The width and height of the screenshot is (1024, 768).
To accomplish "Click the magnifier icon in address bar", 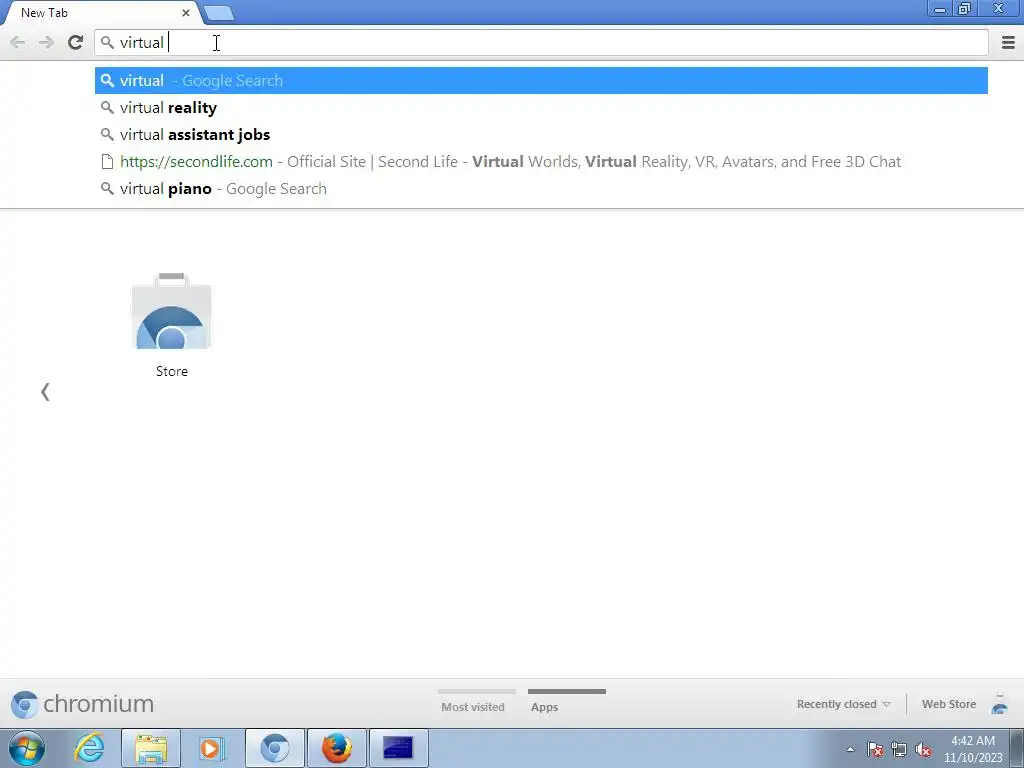I will 107,43.
